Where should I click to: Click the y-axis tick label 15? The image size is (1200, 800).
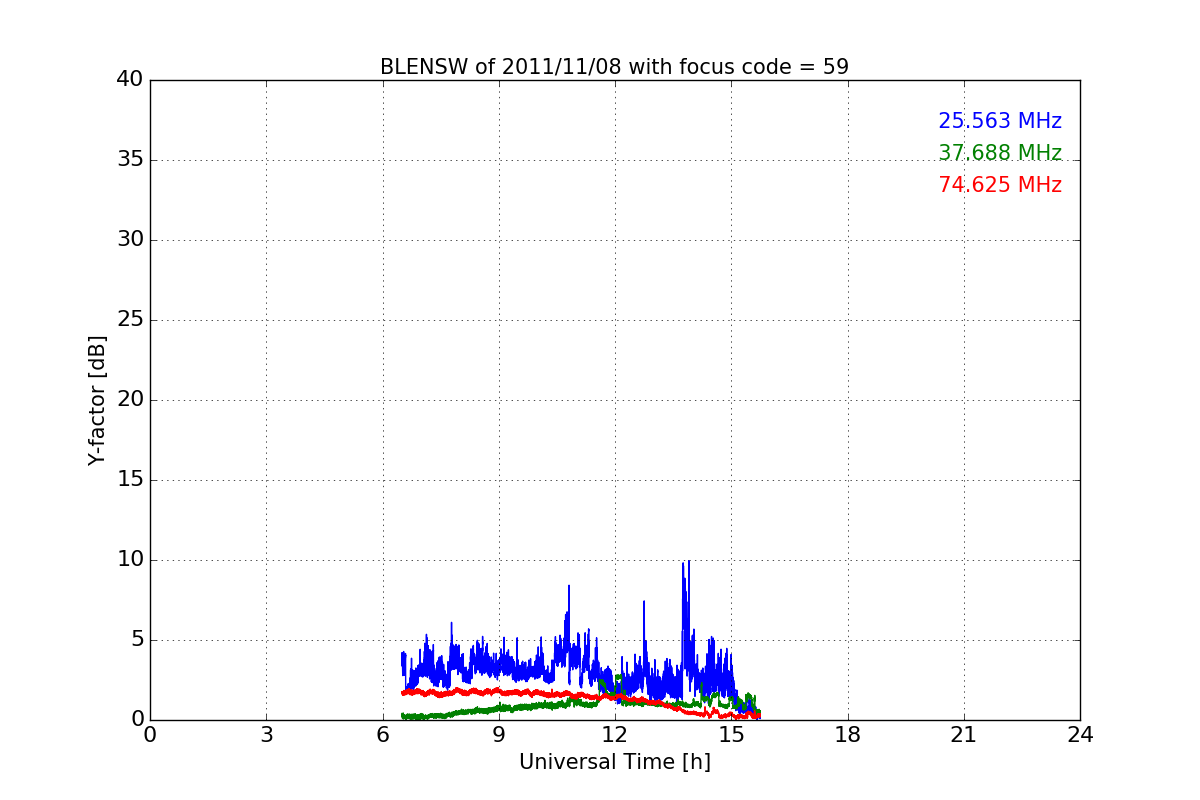tap(130, 480)
